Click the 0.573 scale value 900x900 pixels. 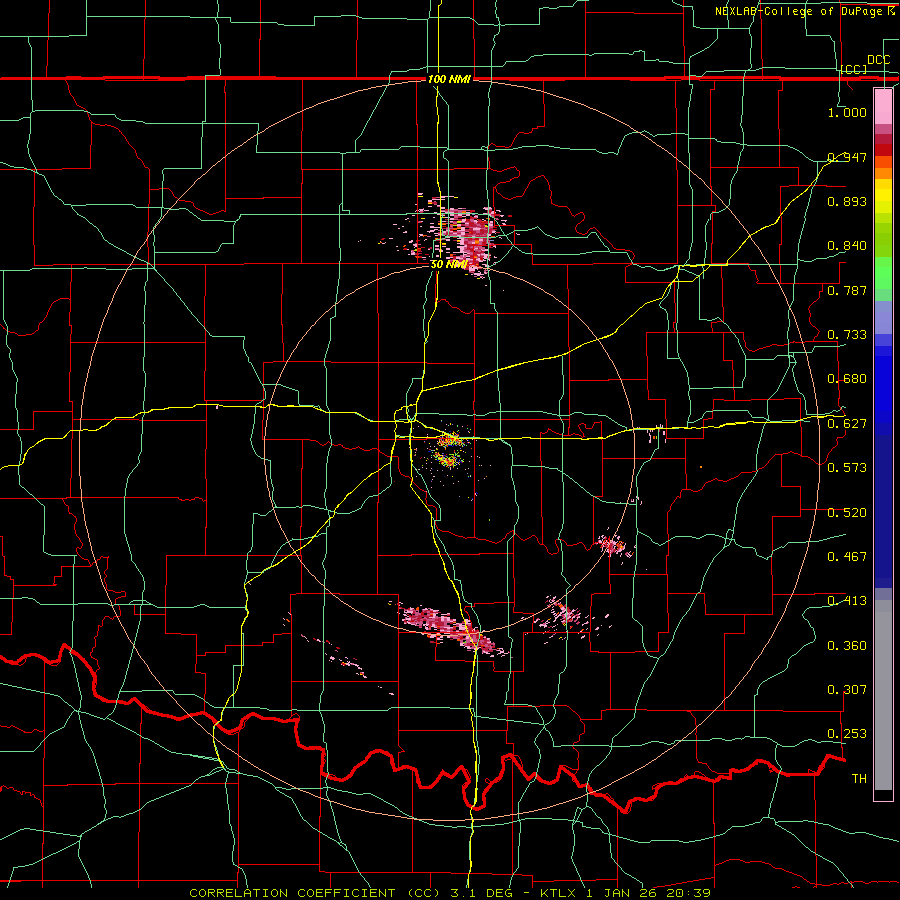coord(847,467)
